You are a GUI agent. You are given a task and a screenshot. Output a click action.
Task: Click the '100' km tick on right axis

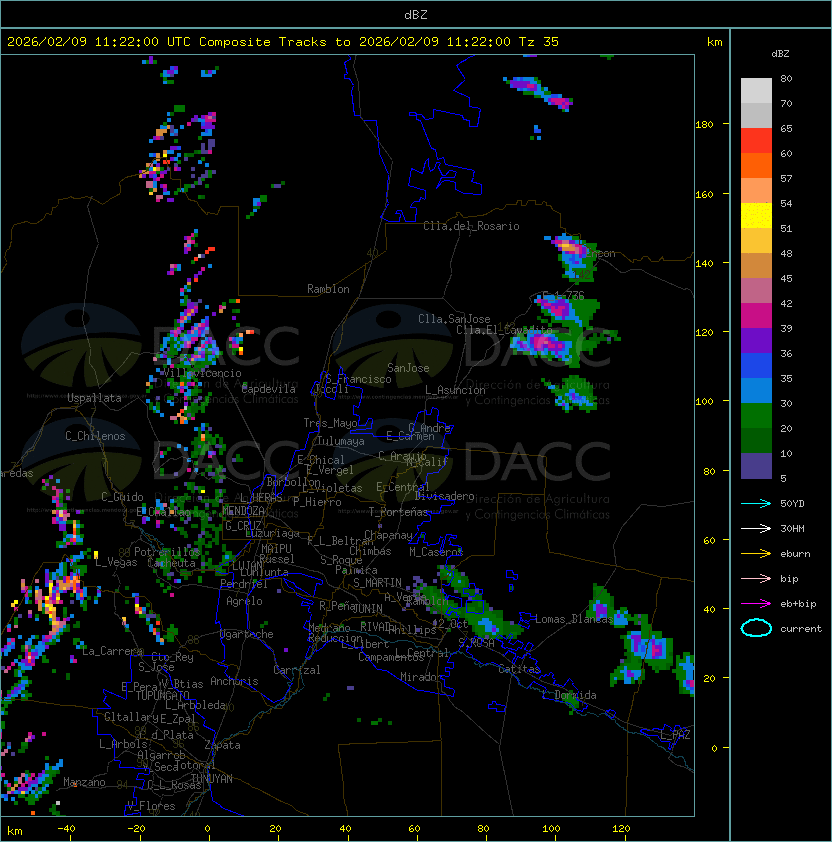point(704,401)
